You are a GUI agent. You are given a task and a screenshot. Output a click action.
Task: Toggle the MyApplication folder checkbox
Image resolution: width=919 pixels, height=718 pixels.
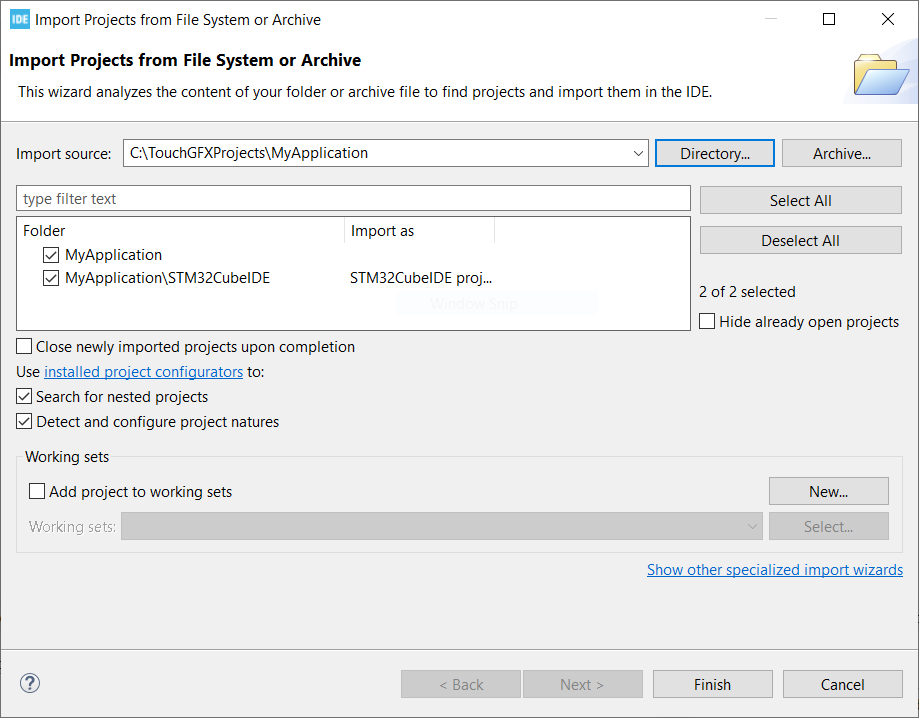[51, 255]
